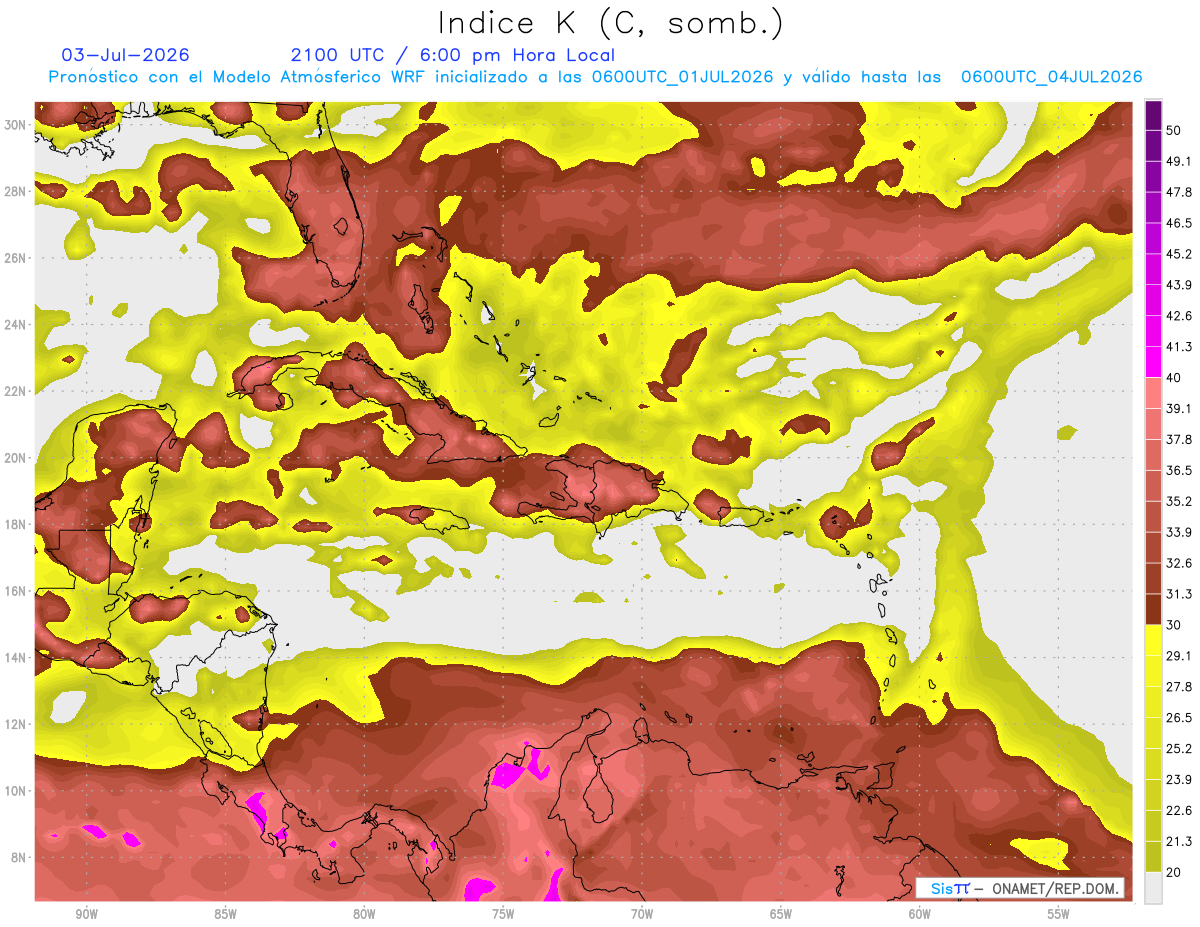Select the darkest purple swatch above 50

[1154, 114]
